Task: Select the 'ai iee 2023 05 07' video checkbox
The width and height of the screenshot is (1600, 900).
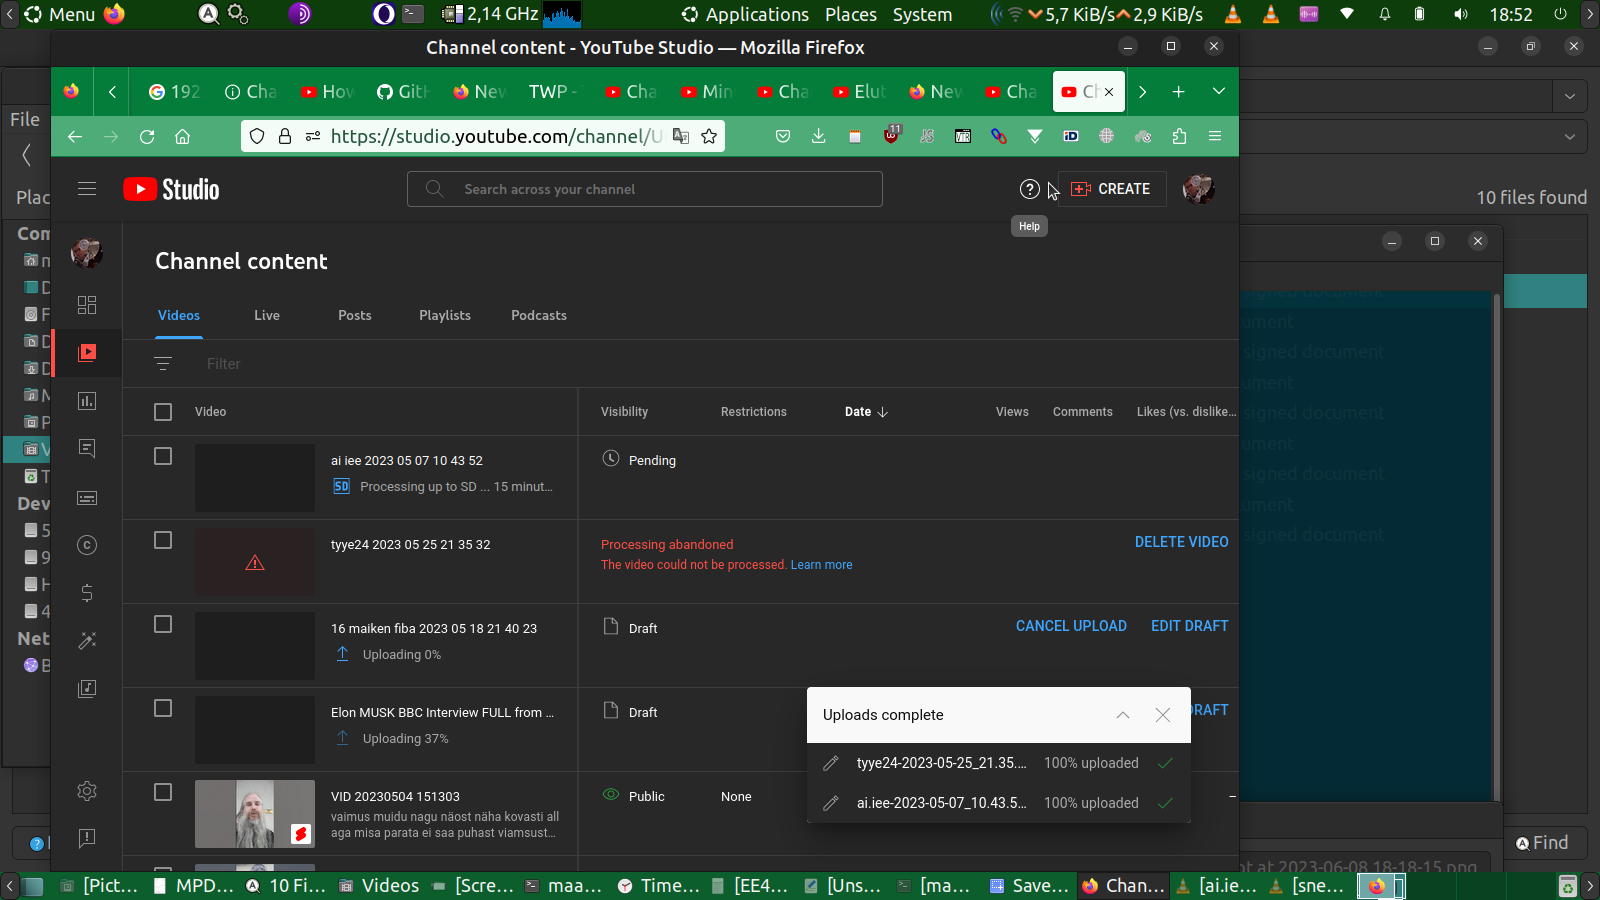Action: pyautogui.click(x=163, y=456)
